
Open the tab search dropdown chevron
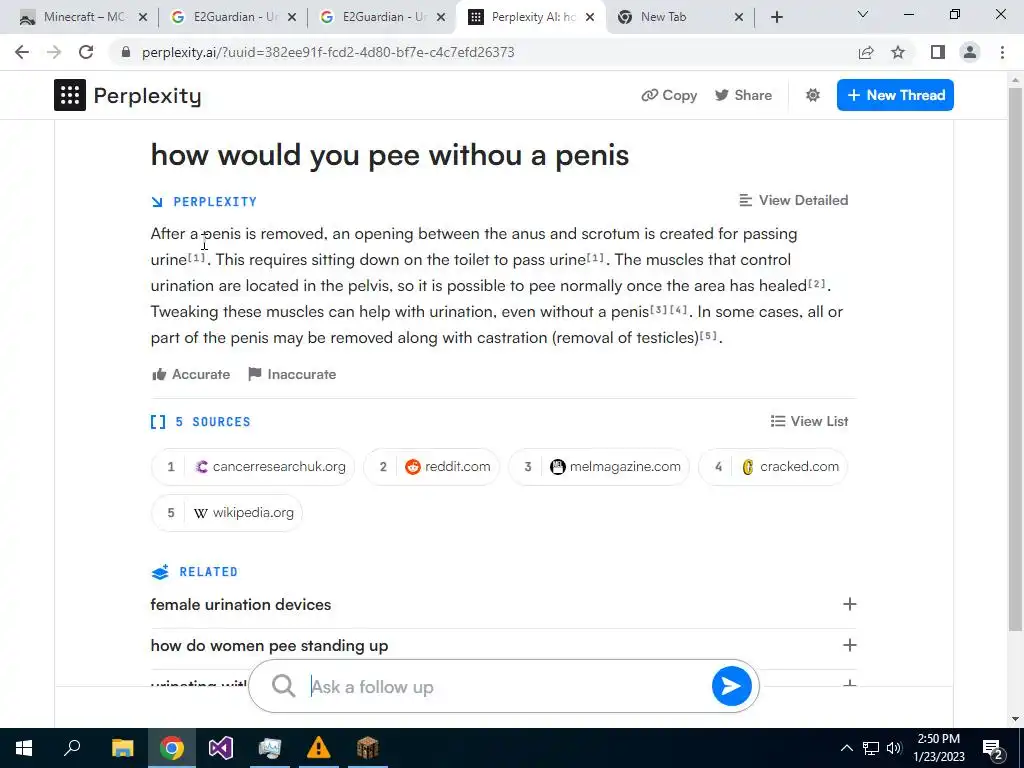click(x=863, y=14)
